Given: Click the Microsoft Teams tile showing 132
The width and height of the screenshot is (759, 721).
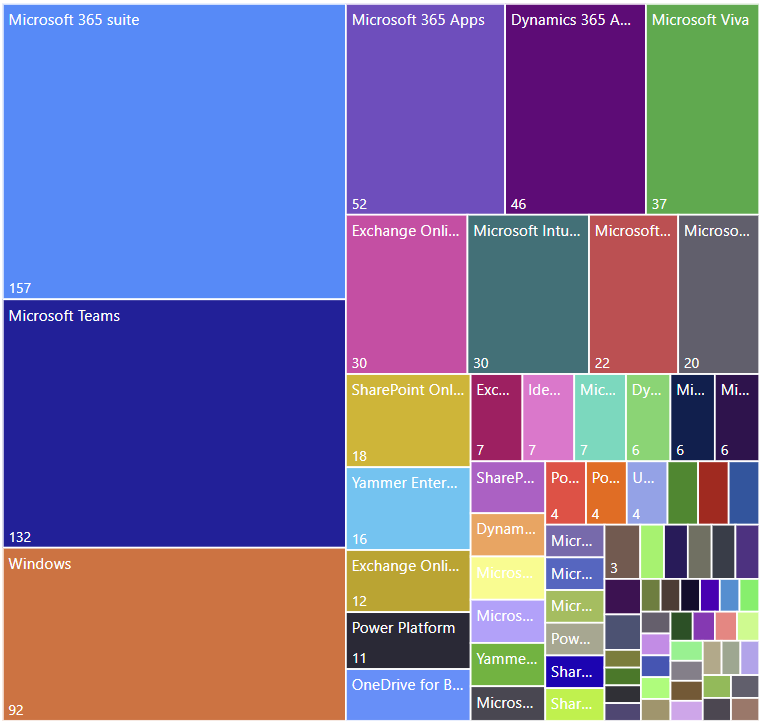Looking at the screenshot, I should point(174,423).
